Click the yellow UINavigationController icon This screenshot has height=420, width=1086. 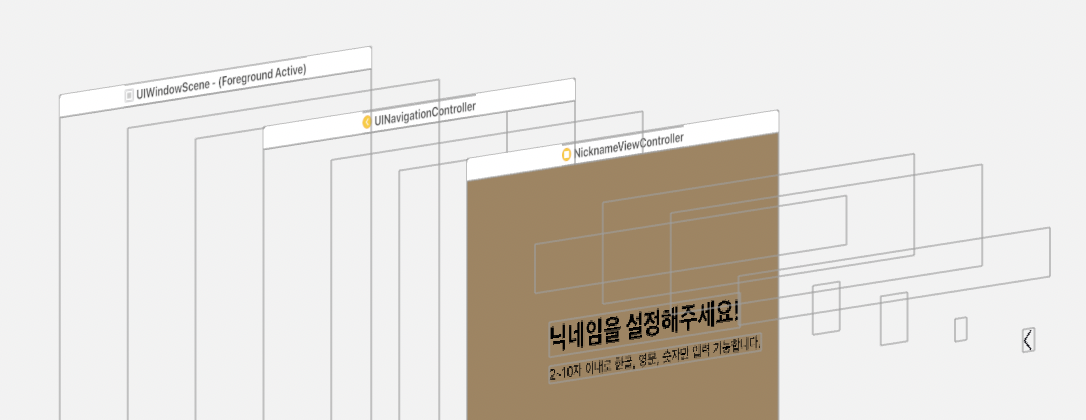click(367, 122)
